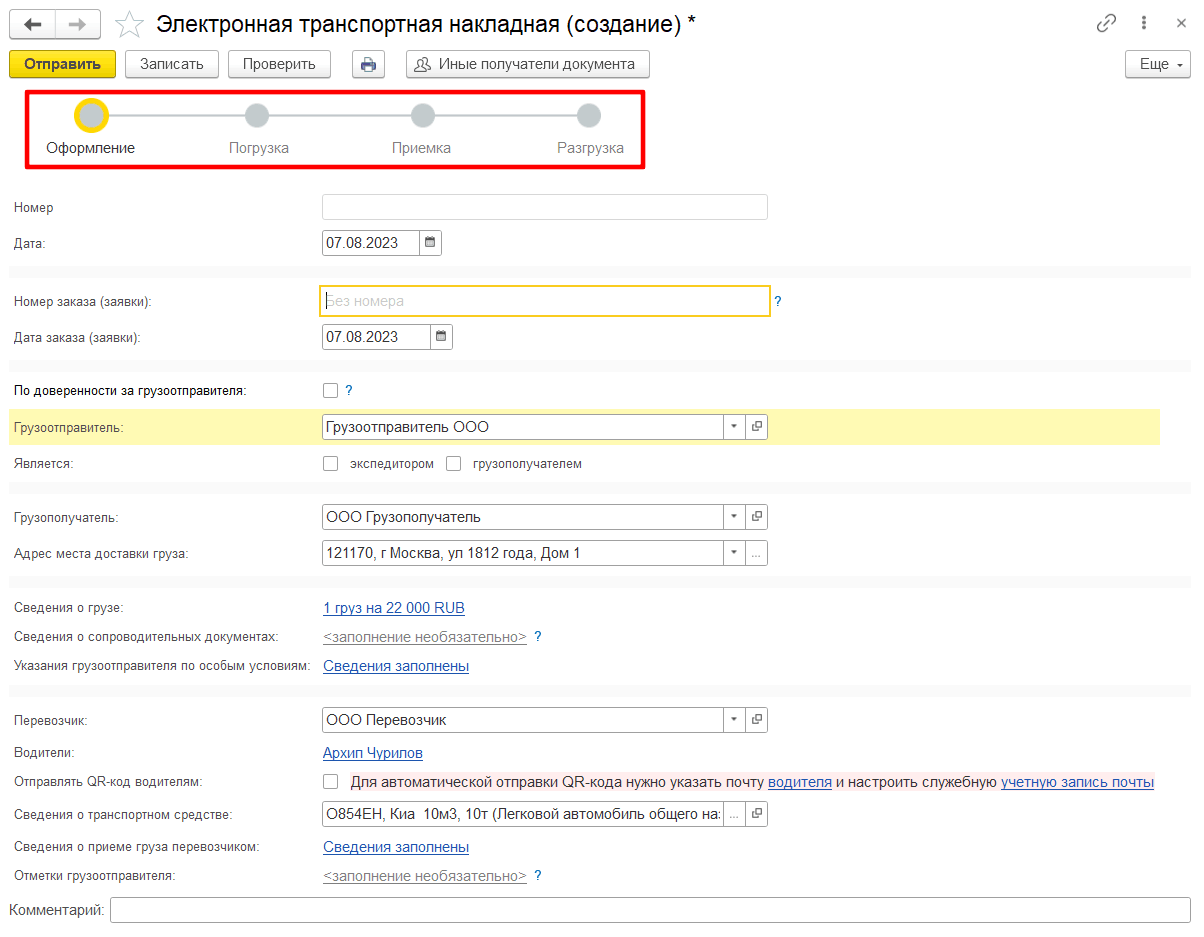Viewport: 1204px width, 937px height.
Task: Focus the Дата input field
Action: pyautogui.click(x=371, y=243)
